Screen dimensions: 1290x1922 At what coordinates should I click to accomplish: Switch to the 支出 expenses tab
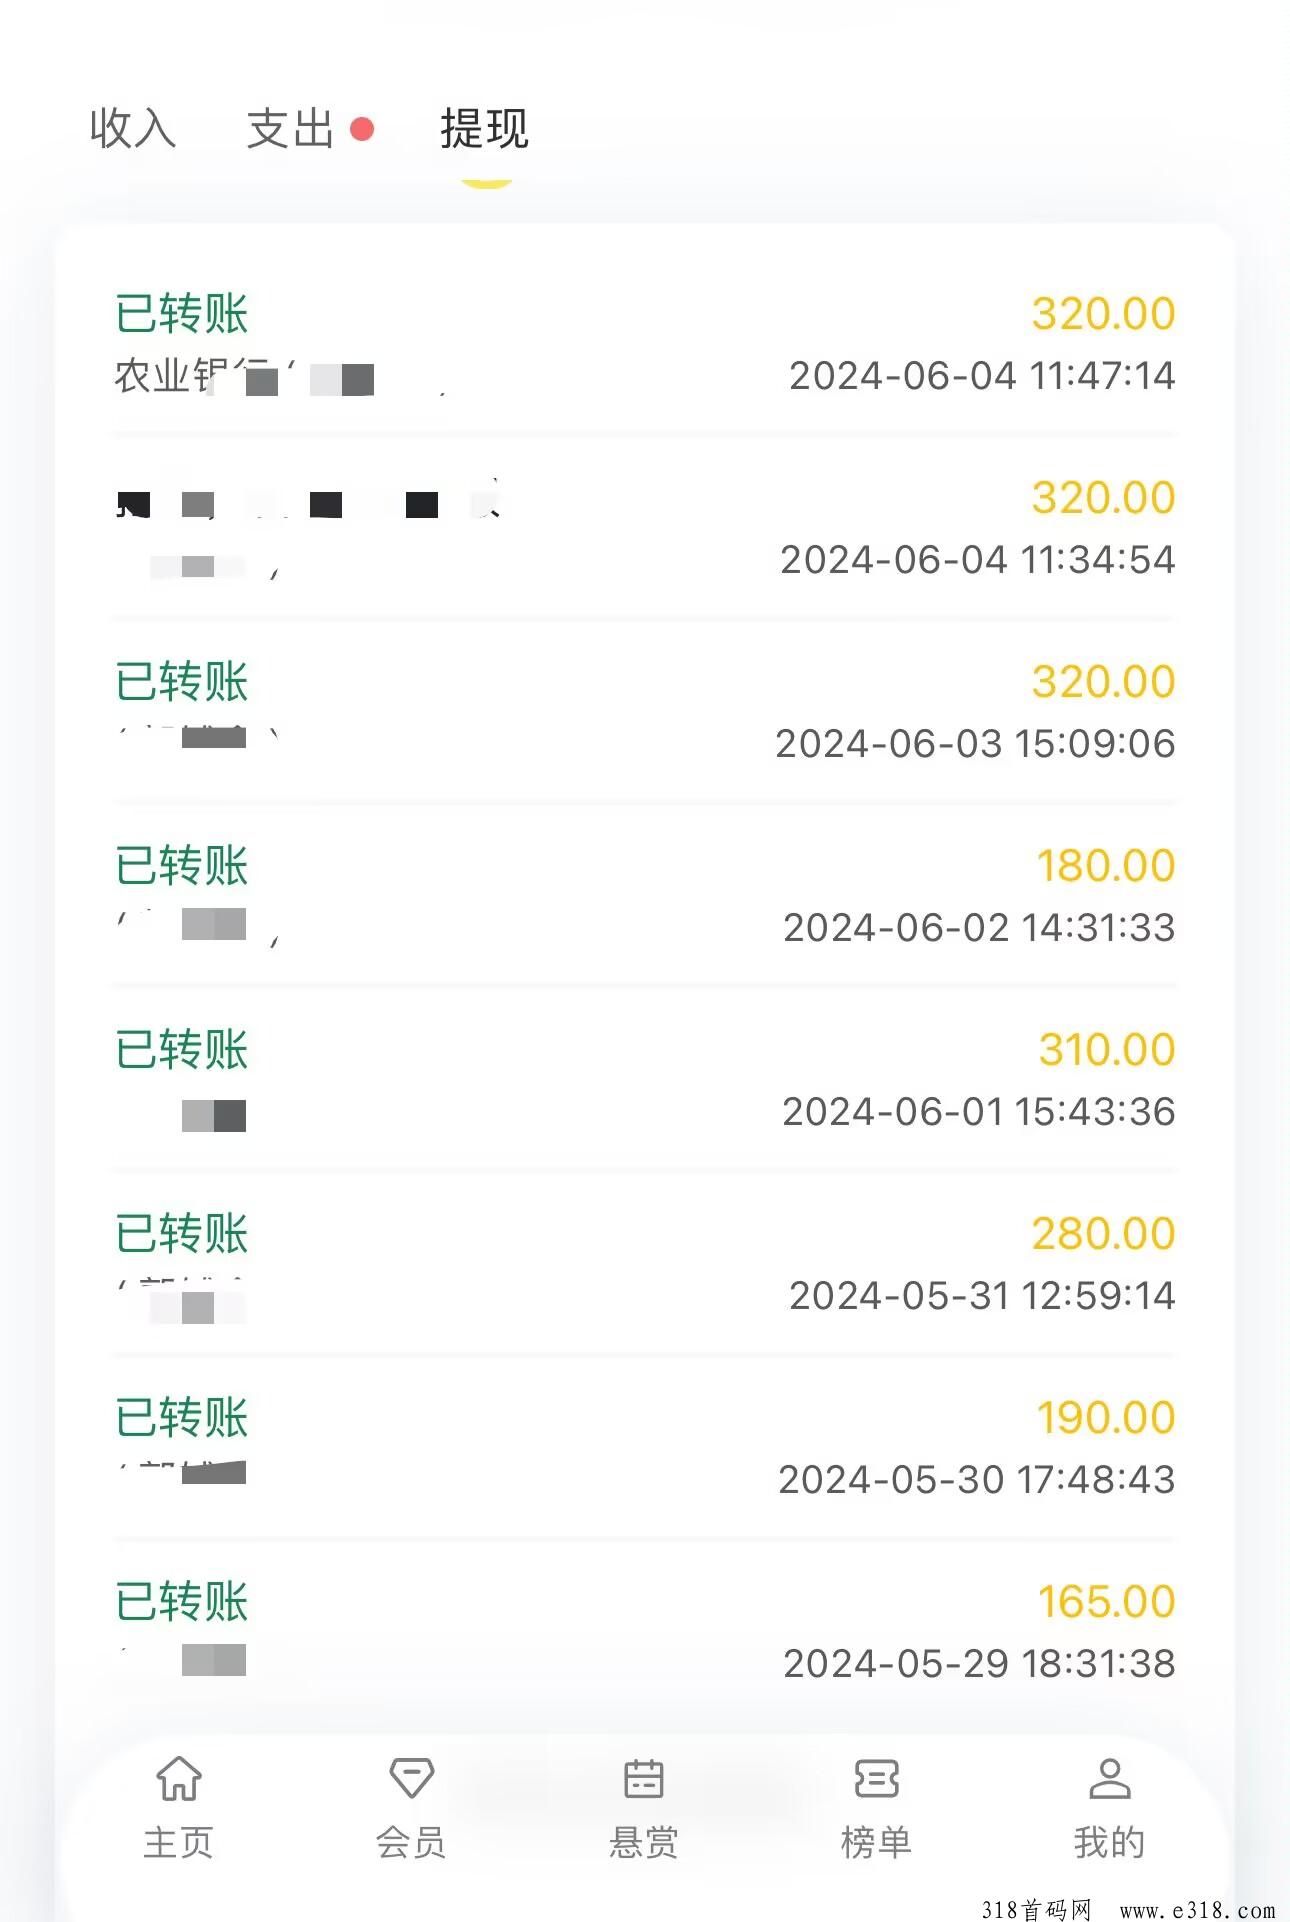coord(290,129)
